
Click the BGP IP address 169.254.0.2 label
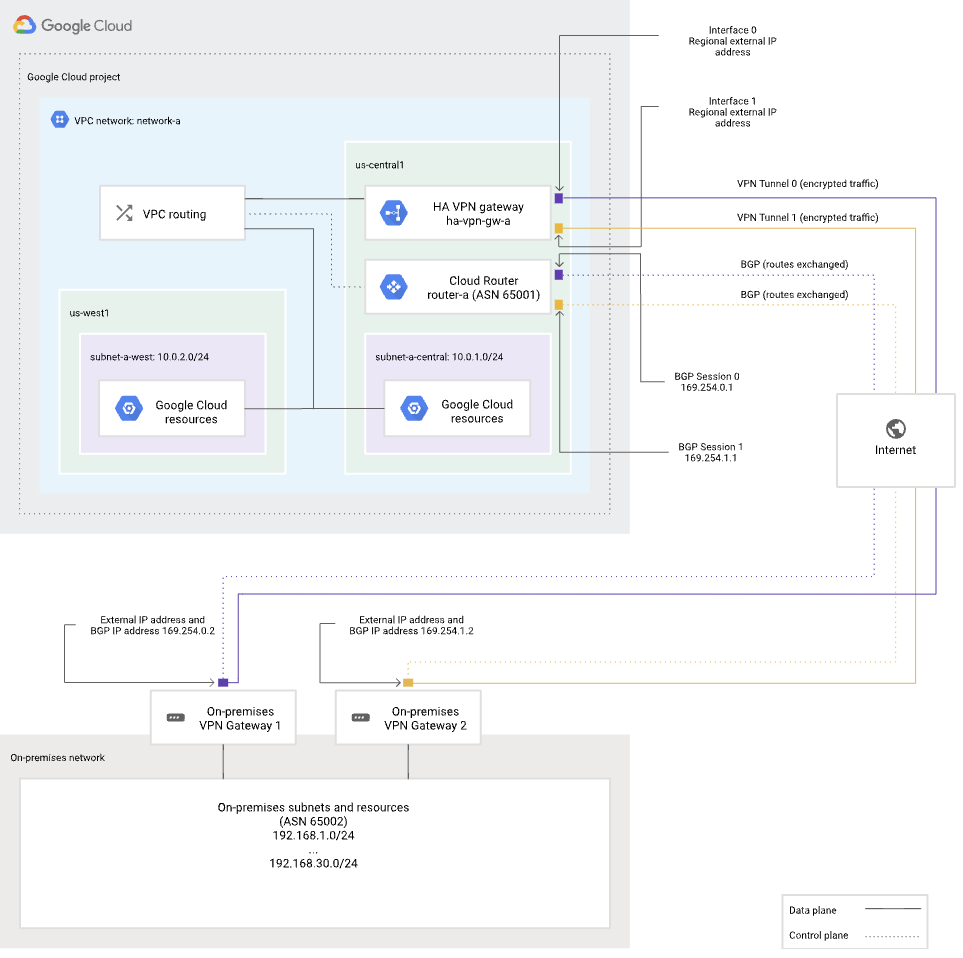(x=152, y=631)
